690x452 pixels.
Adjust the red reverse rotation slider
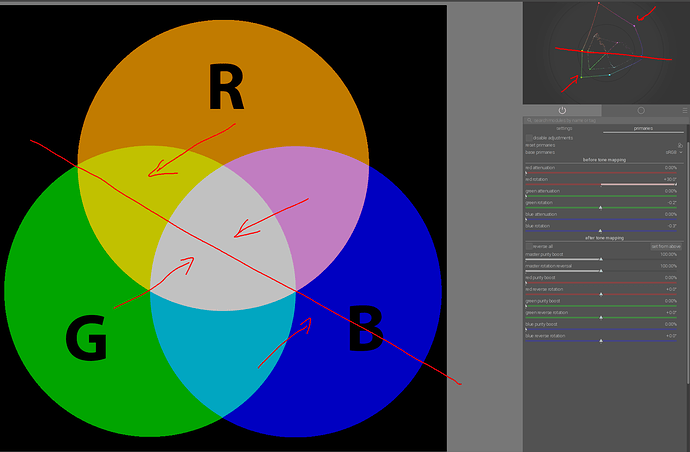(601, 294)
